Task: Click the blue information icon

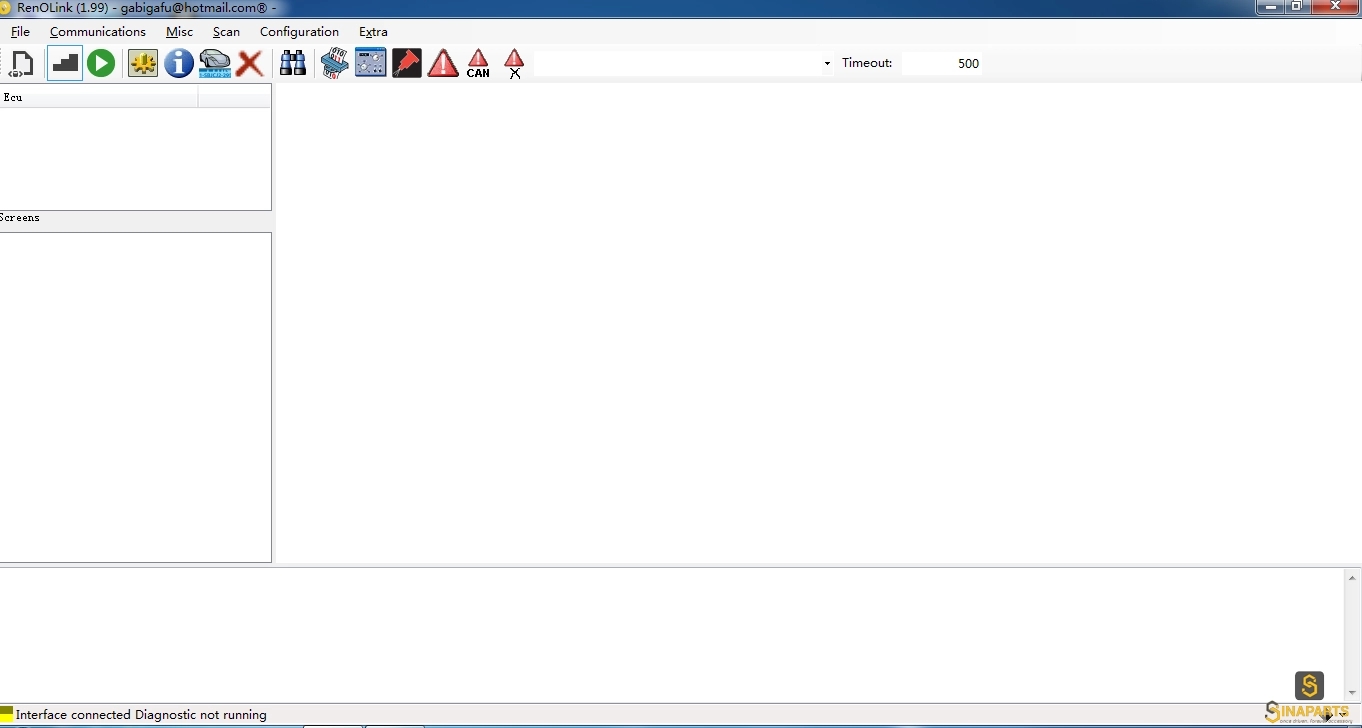Action: pyautogui.click(x=178, y=64)
